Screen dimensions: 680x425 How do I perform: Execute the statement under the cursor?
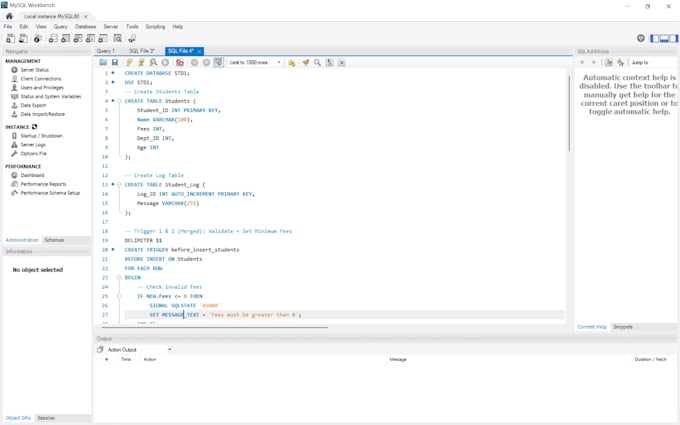pyautogui.click(x=141, y=62)
